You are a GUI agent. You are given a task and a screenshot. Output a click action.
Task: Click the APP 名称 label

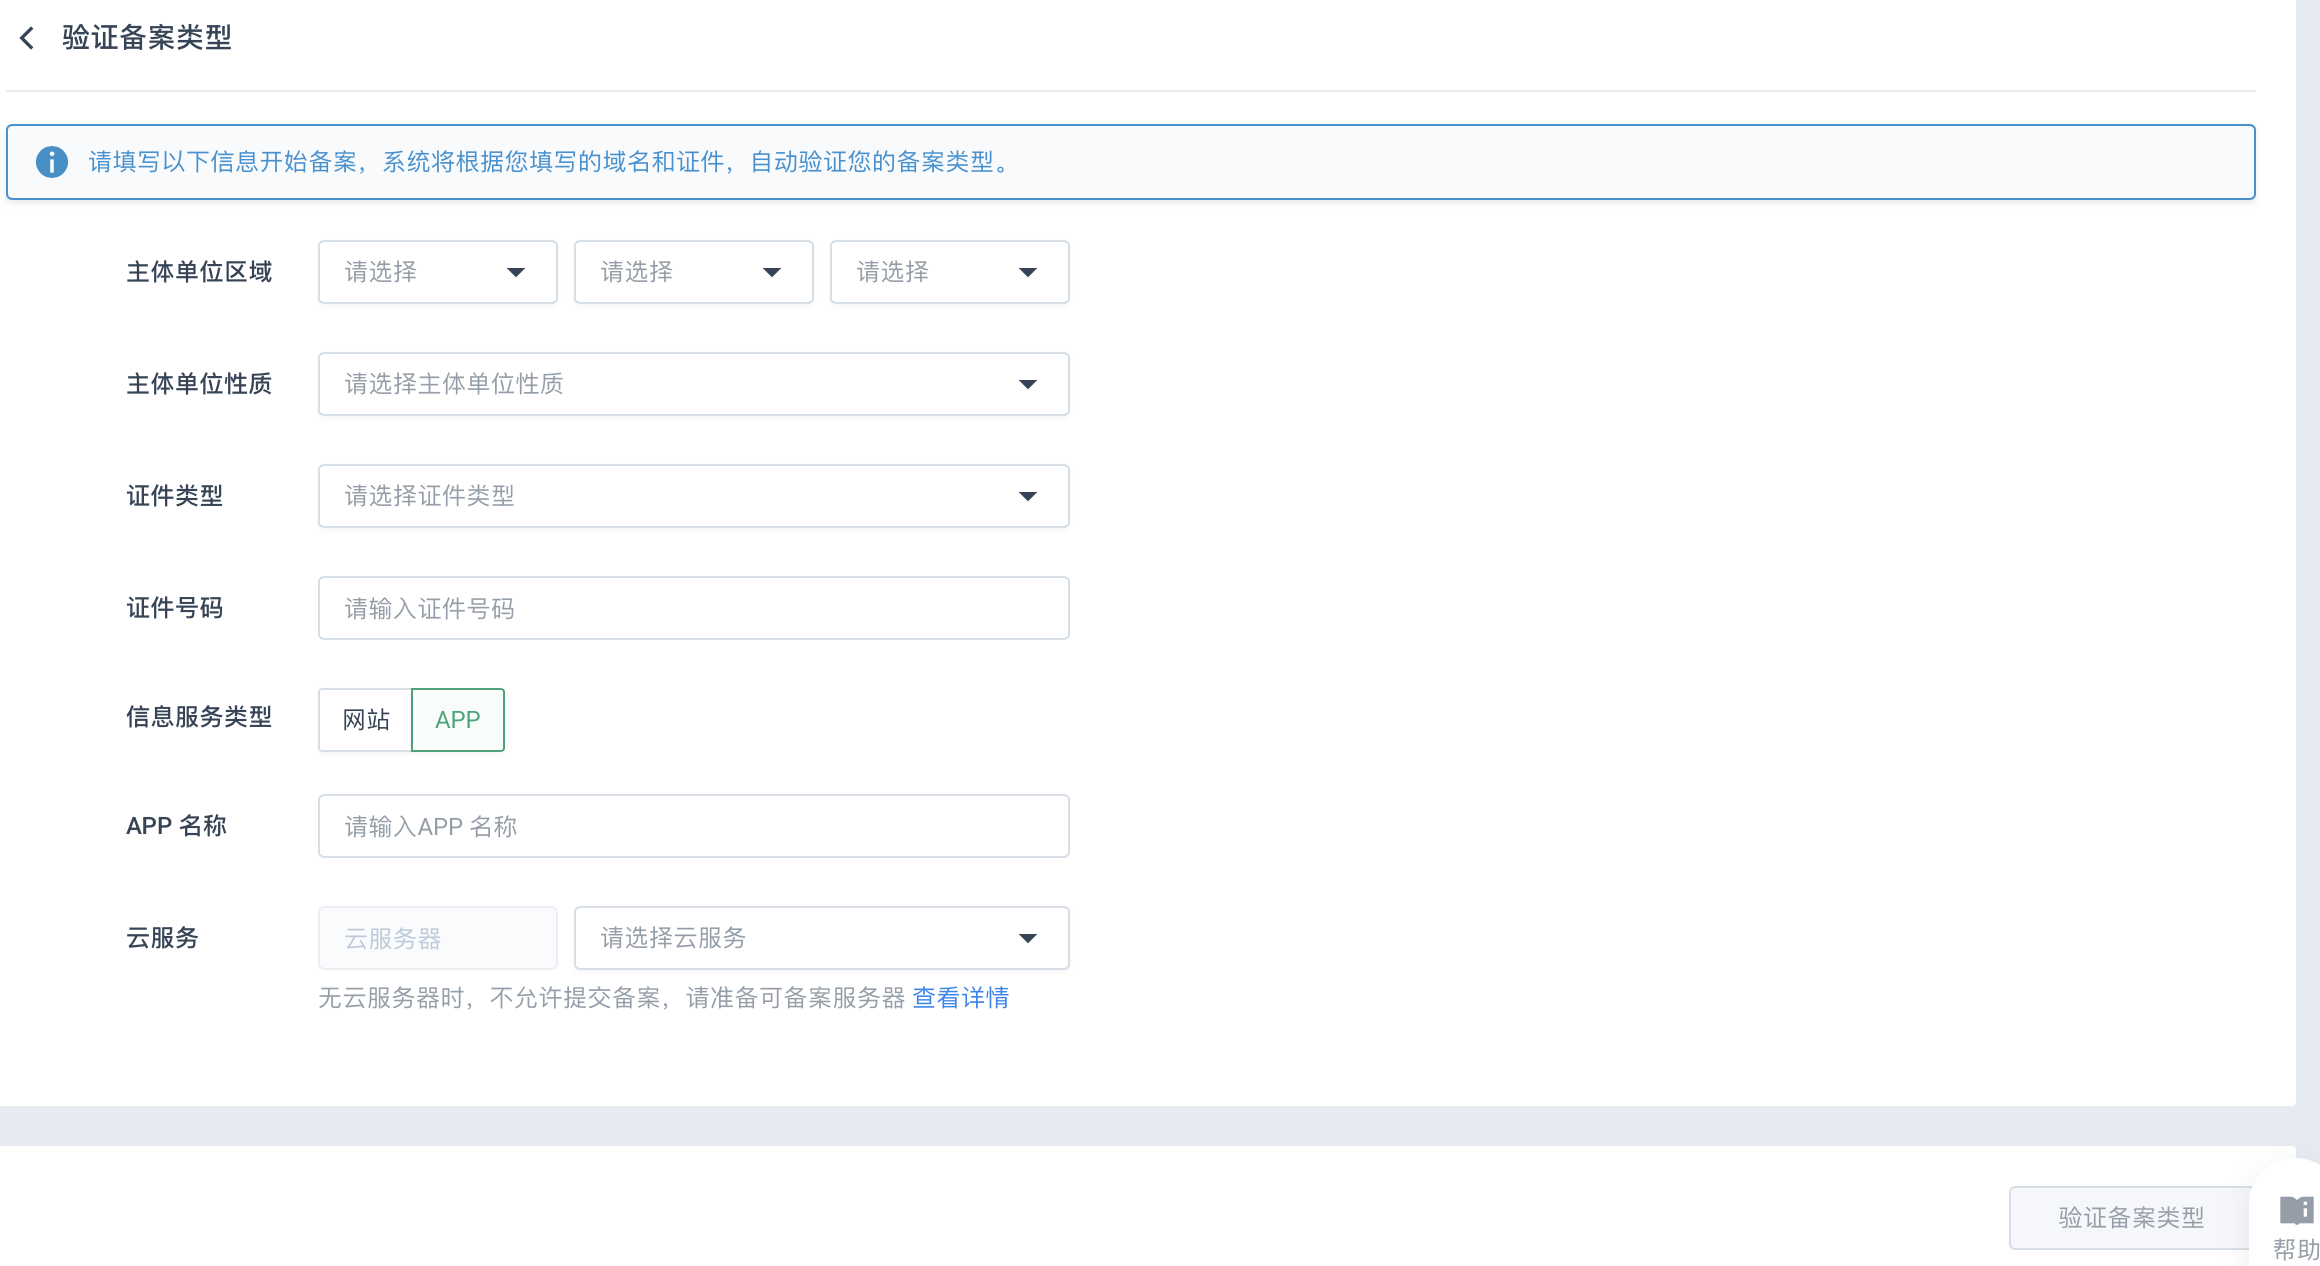click(x=176, y=826)
